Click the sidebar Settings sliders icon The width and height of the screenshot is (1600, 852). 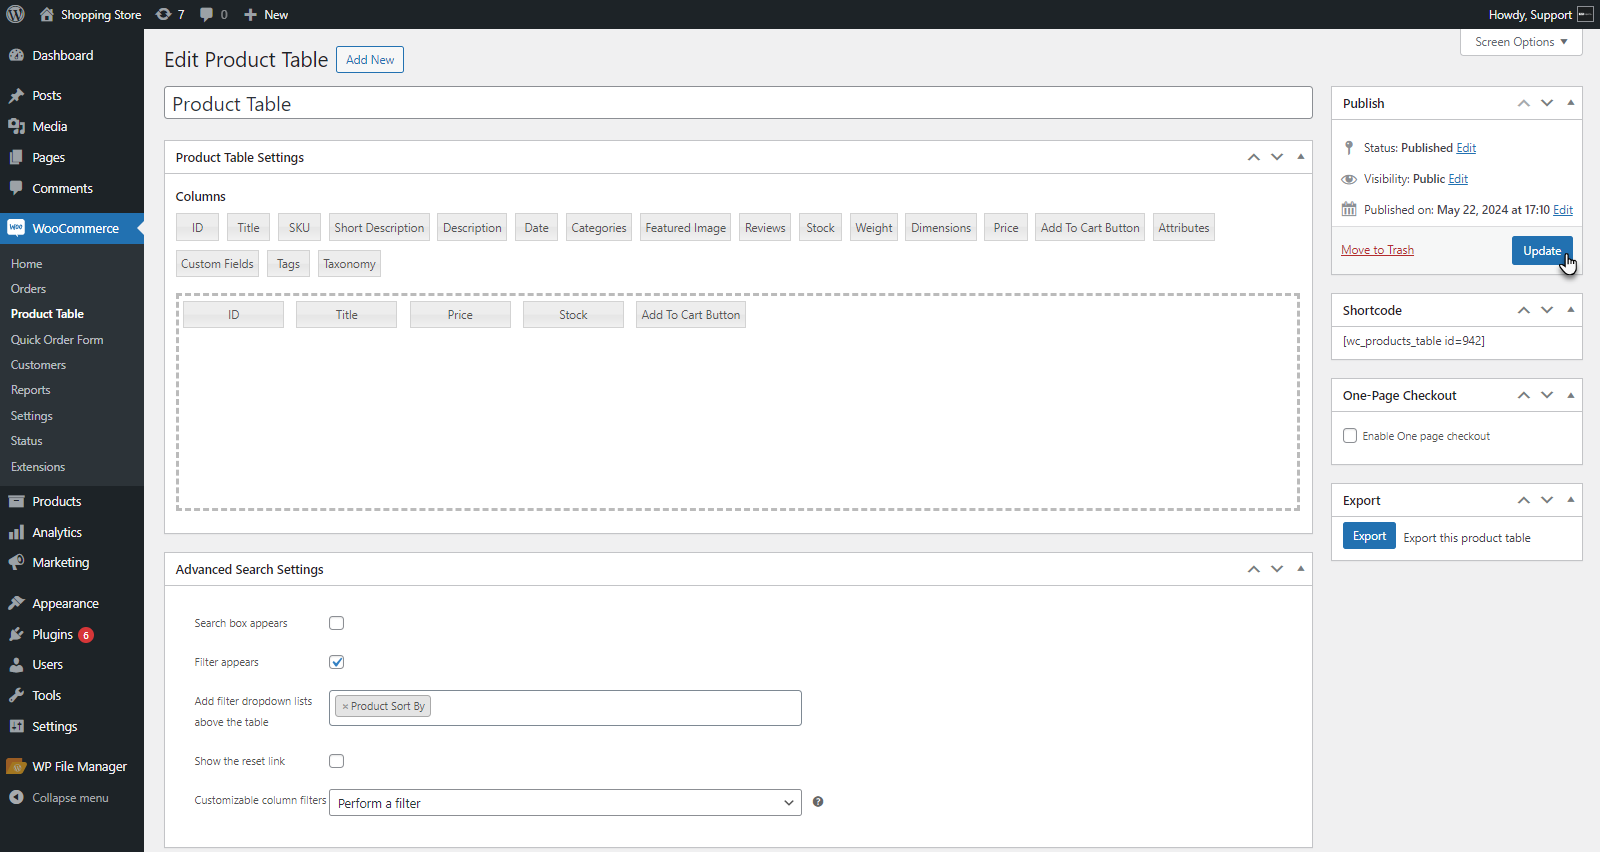pos(16,727)
